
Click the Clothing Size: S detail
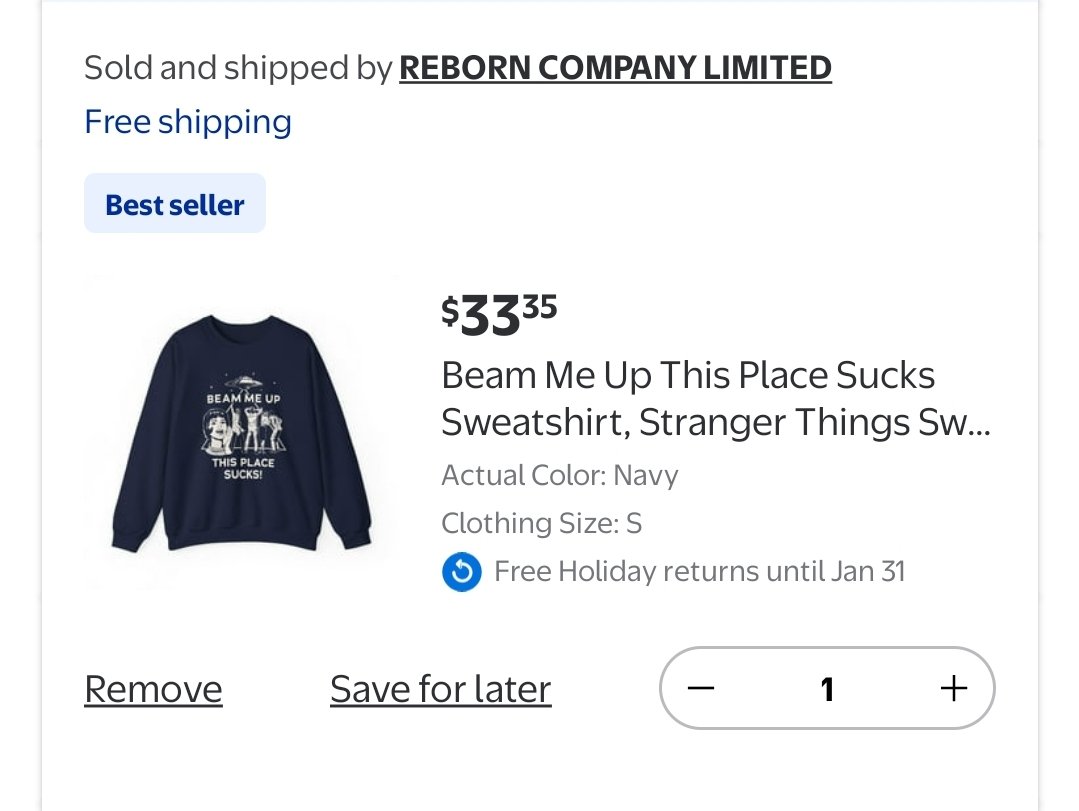(x=542, y=523)
